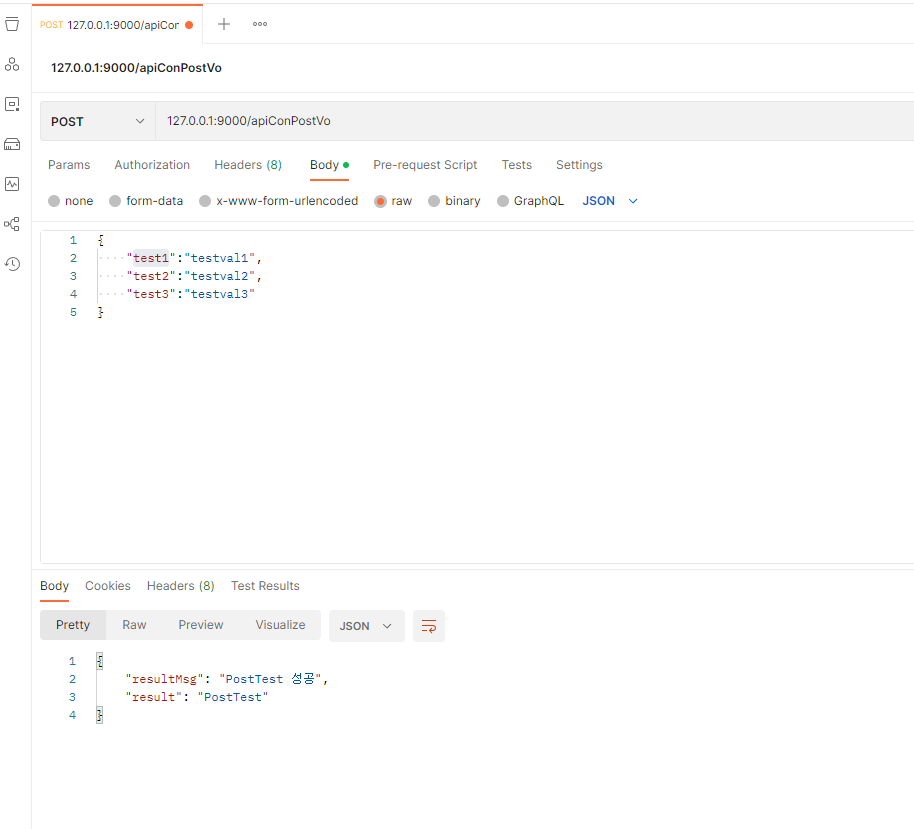Click the "test3" key in request body
Viewport: 914px width, 829px height.
tap(151, 294)
